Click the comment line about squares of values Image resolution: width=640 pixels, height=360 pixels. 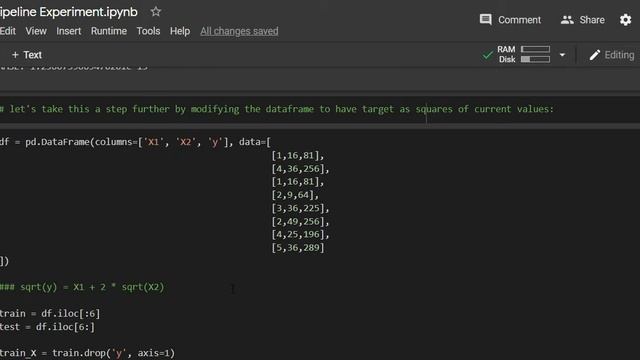pos(277,109)
